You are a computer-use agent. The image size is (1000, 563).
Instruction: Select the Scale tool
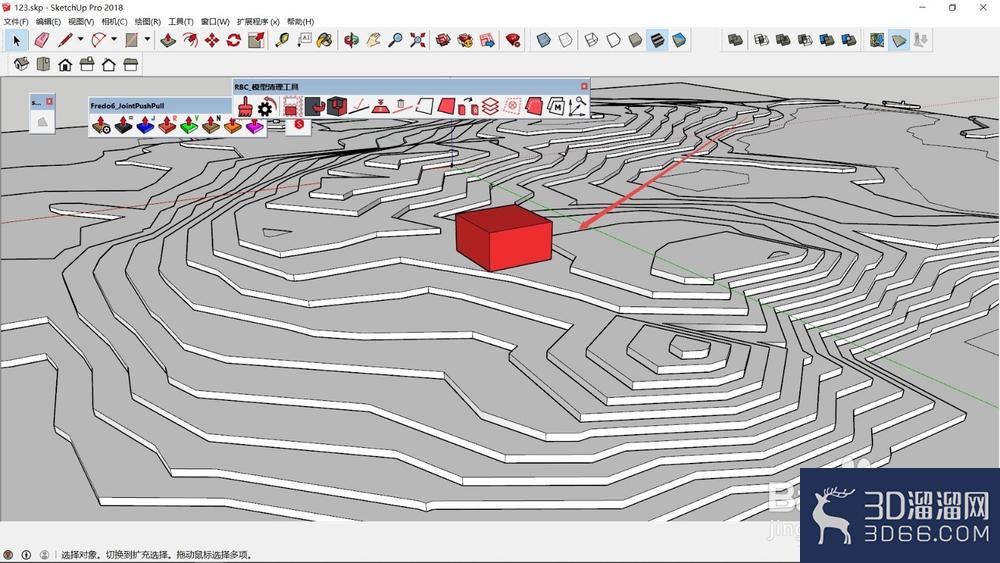256,40
